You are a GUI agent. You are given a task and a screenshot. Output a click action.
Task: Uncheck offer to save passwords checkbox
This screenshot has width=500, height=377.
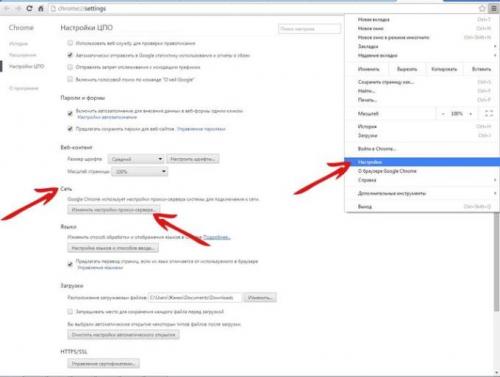pos(70,129)
